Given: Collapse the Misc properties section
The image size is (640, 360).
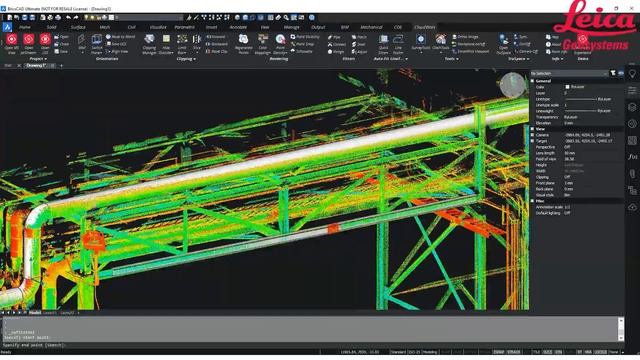Looking at the screenshot, I should coord(532,201).
